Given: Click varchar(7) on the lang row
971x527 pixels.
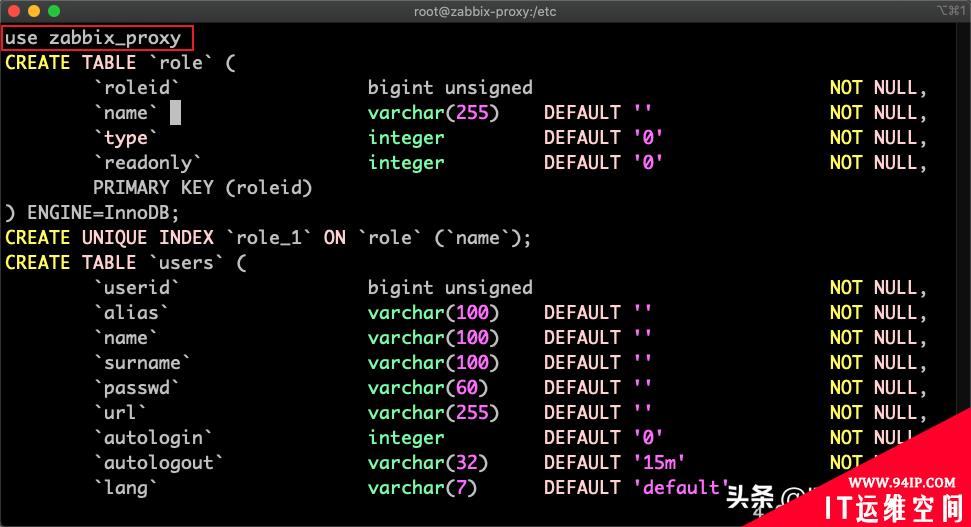Looking at the screenshot, I should pos(422,487).
